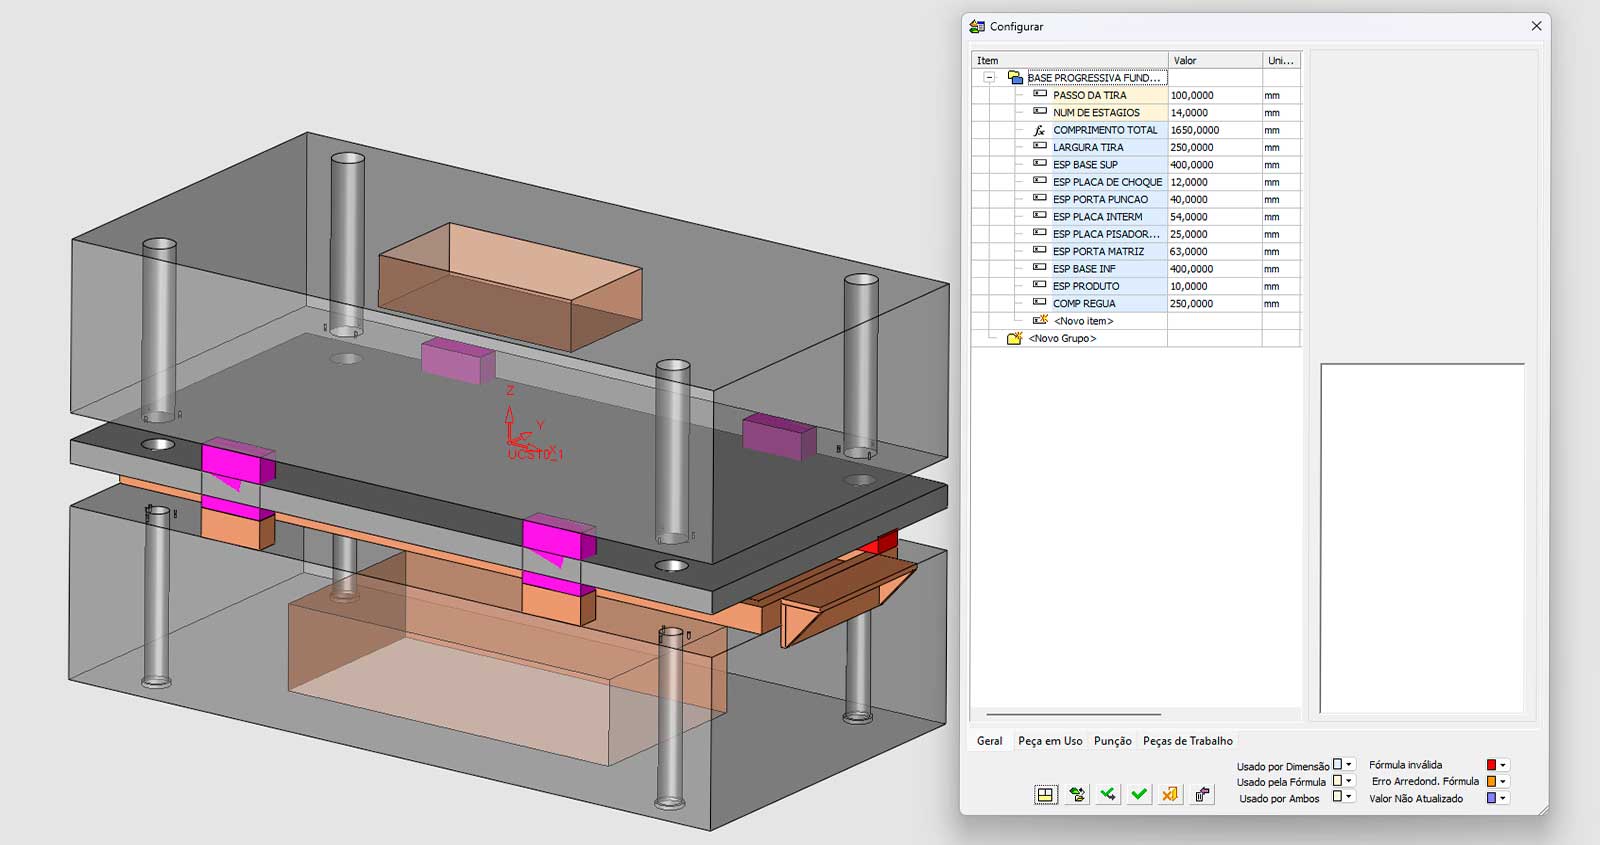Open the Punção tab
Screen dimensions: 1600x845
click(x=1112, y=741)
